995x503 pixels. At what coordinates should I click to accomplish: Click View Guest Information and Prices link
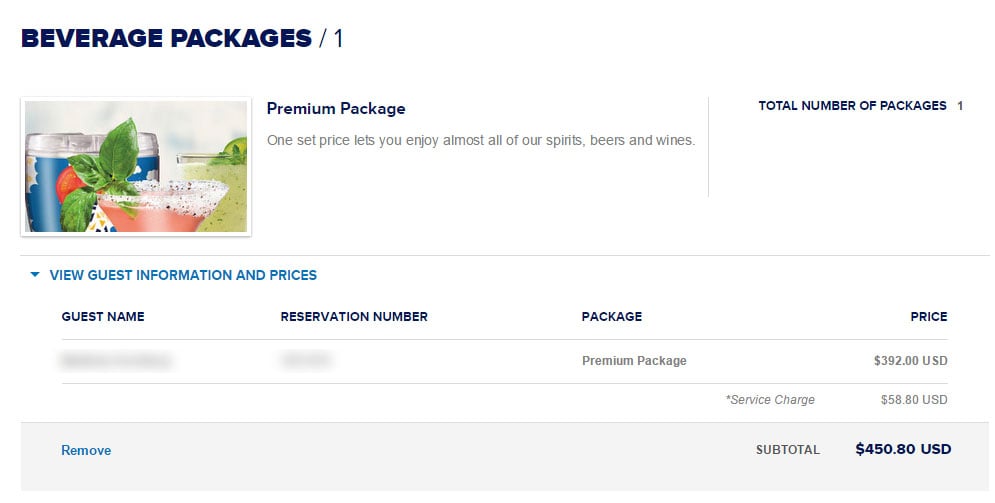pos(183,275)
